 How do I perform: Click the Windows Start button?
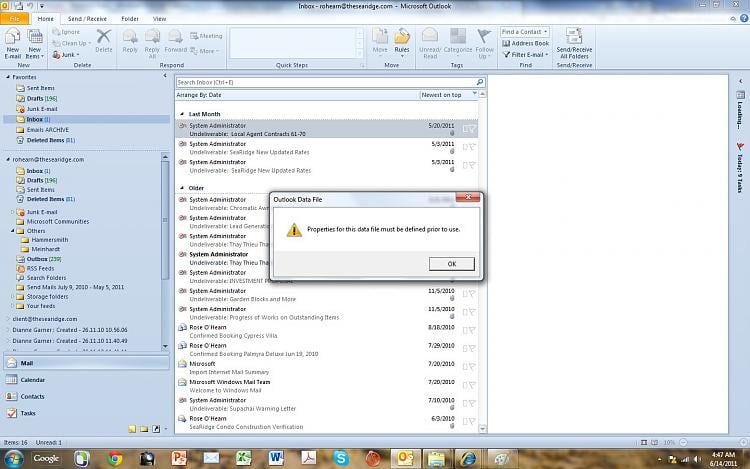tap(13, 458)
